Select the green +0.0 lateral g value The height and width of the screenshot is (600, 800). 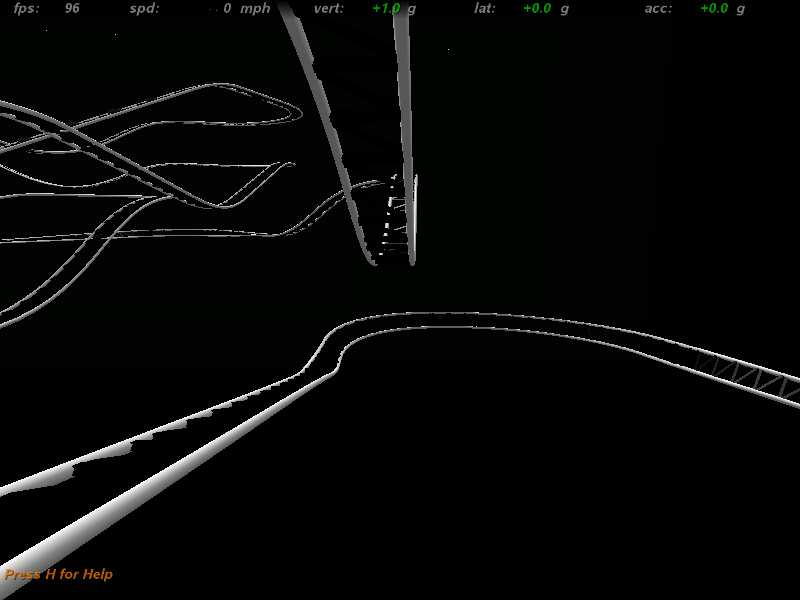pos(537,8)
